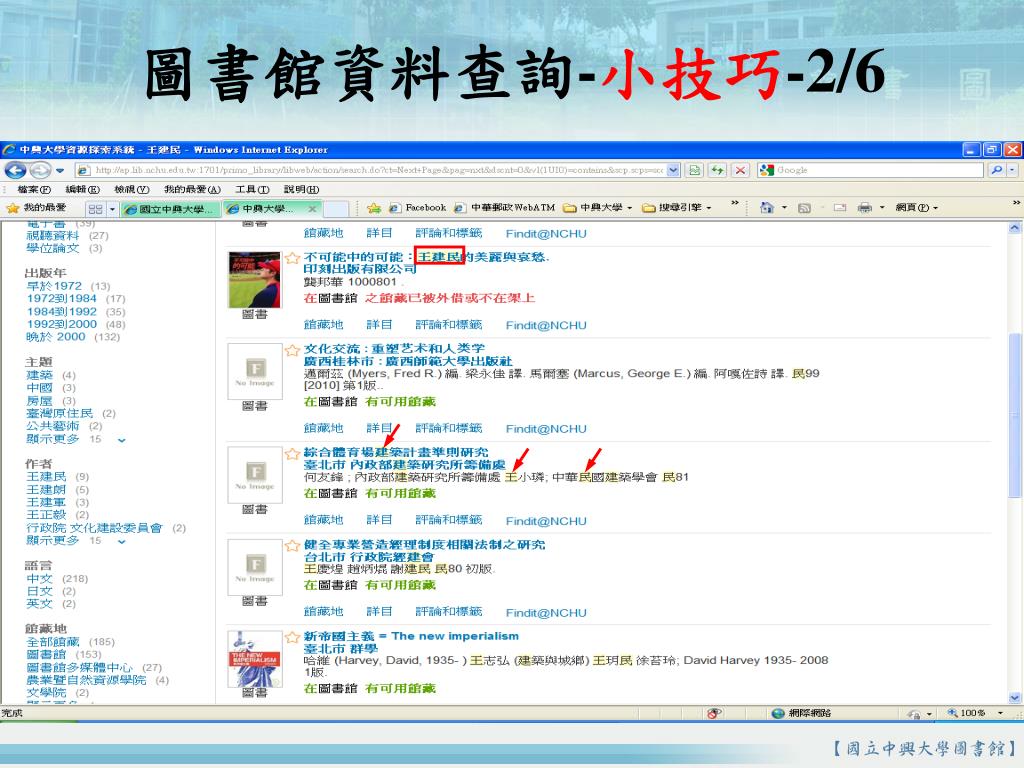Click the Quick Tabs grid icon
Image resolution: width=1024 pixels, height=768 pixels.
[x=95, y=209]
